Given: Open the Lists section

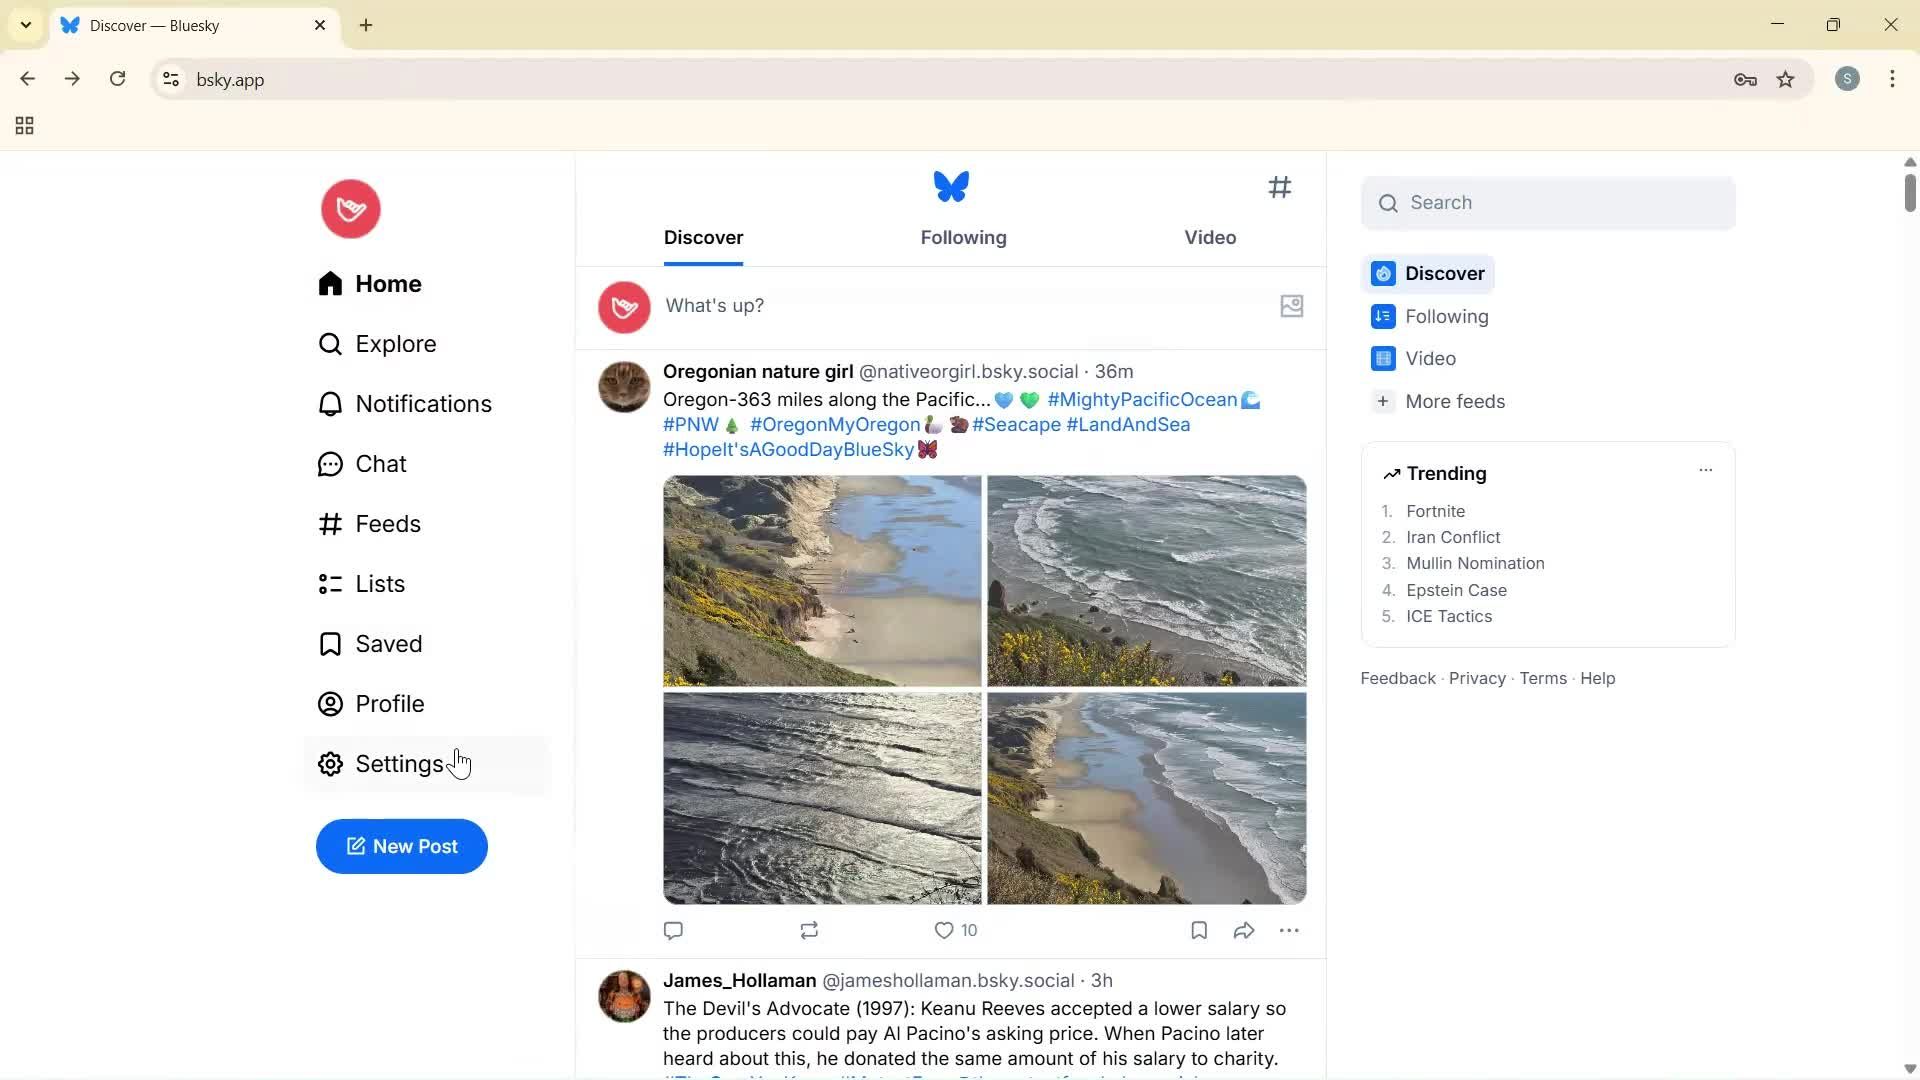Looking at the screenshot, I should [x=380, y=583].
